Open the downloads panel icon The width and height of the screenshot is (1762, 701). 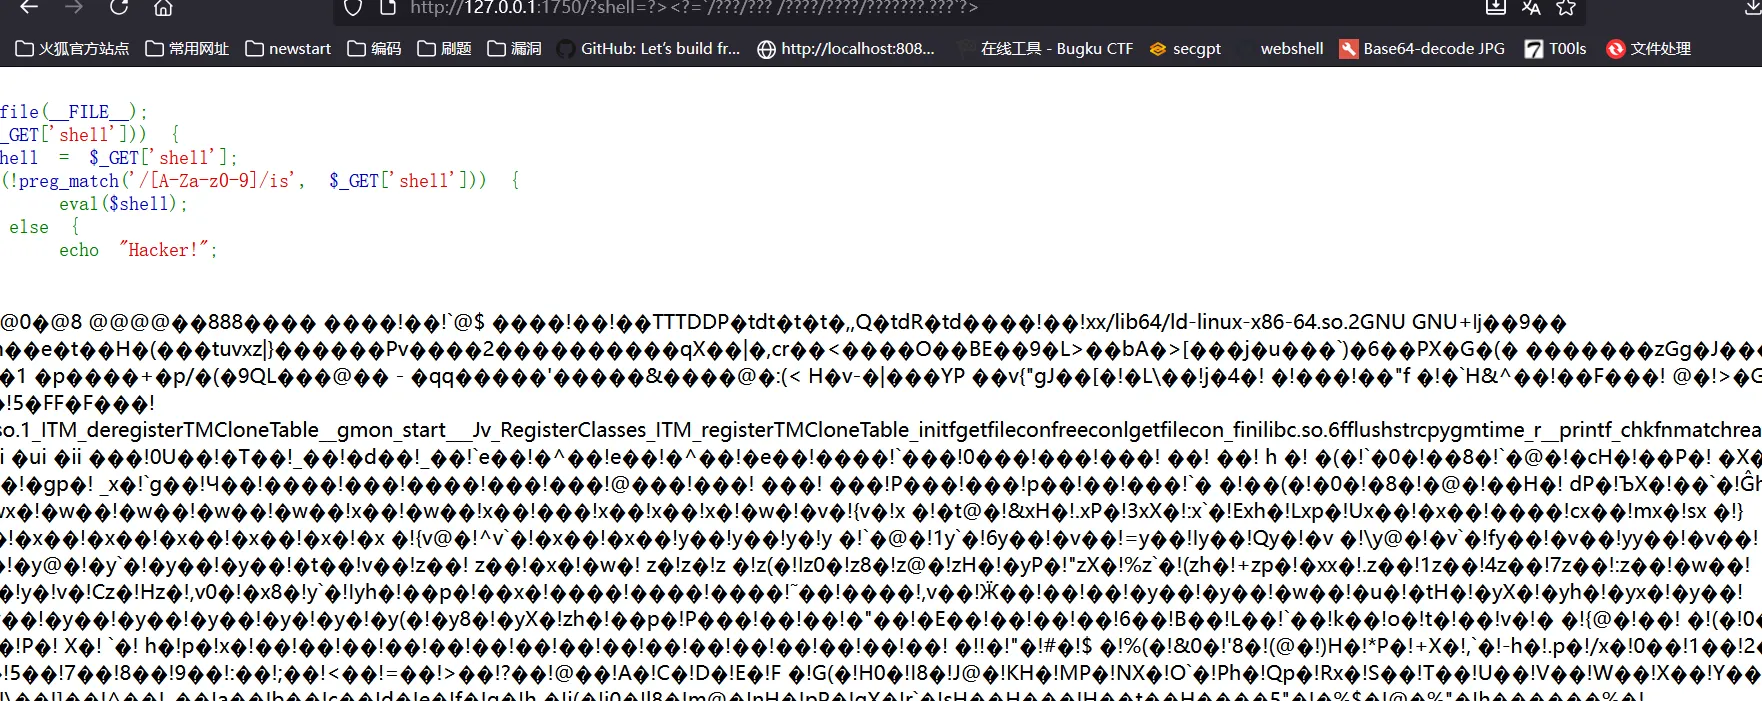pyautogui.click(x=1752, y=8)
